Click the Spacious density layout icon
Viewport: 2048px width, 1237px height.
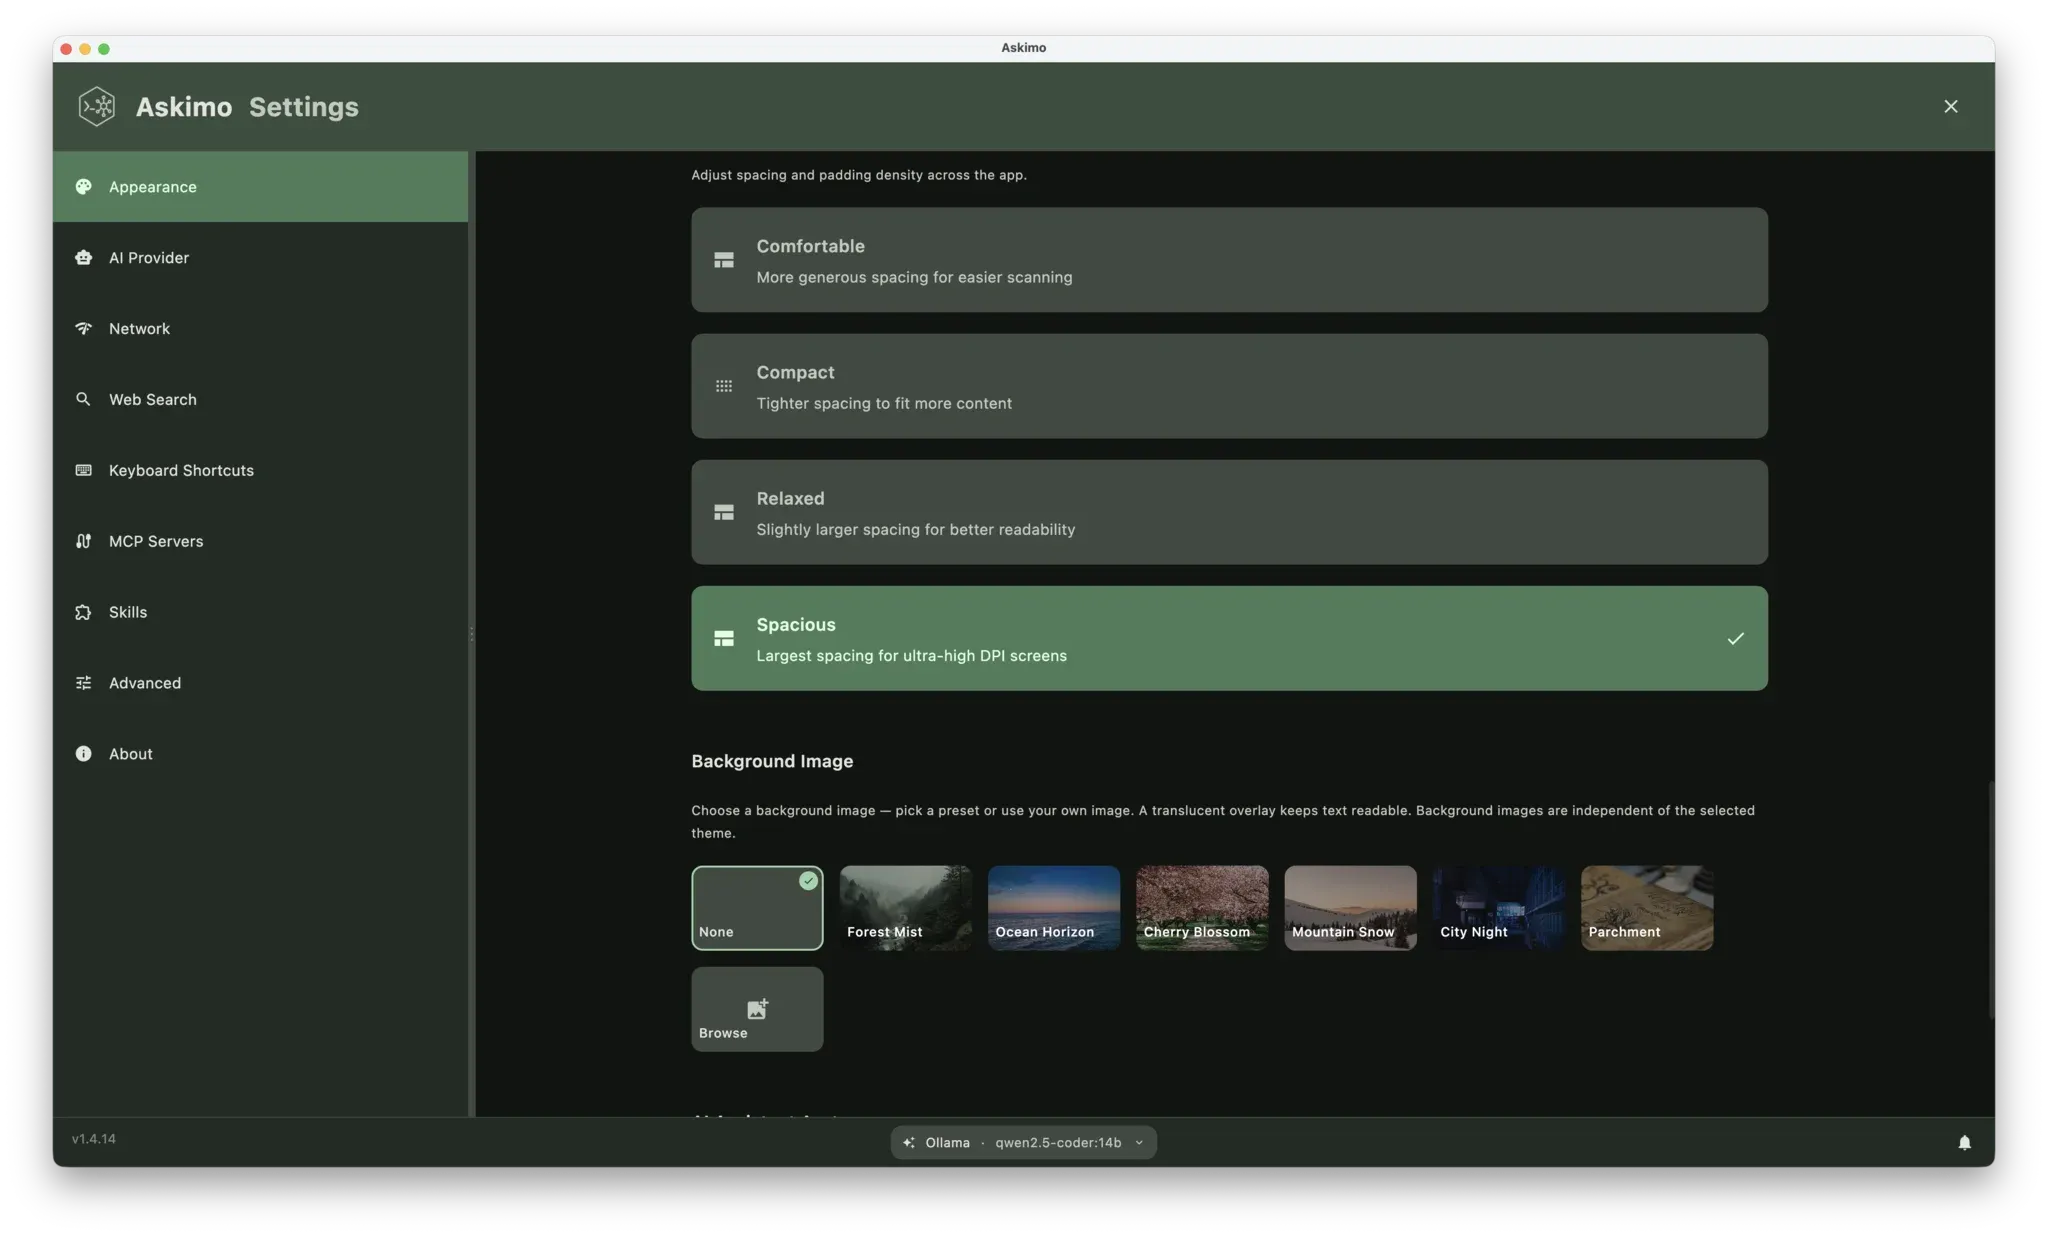[x=724, y=638]
